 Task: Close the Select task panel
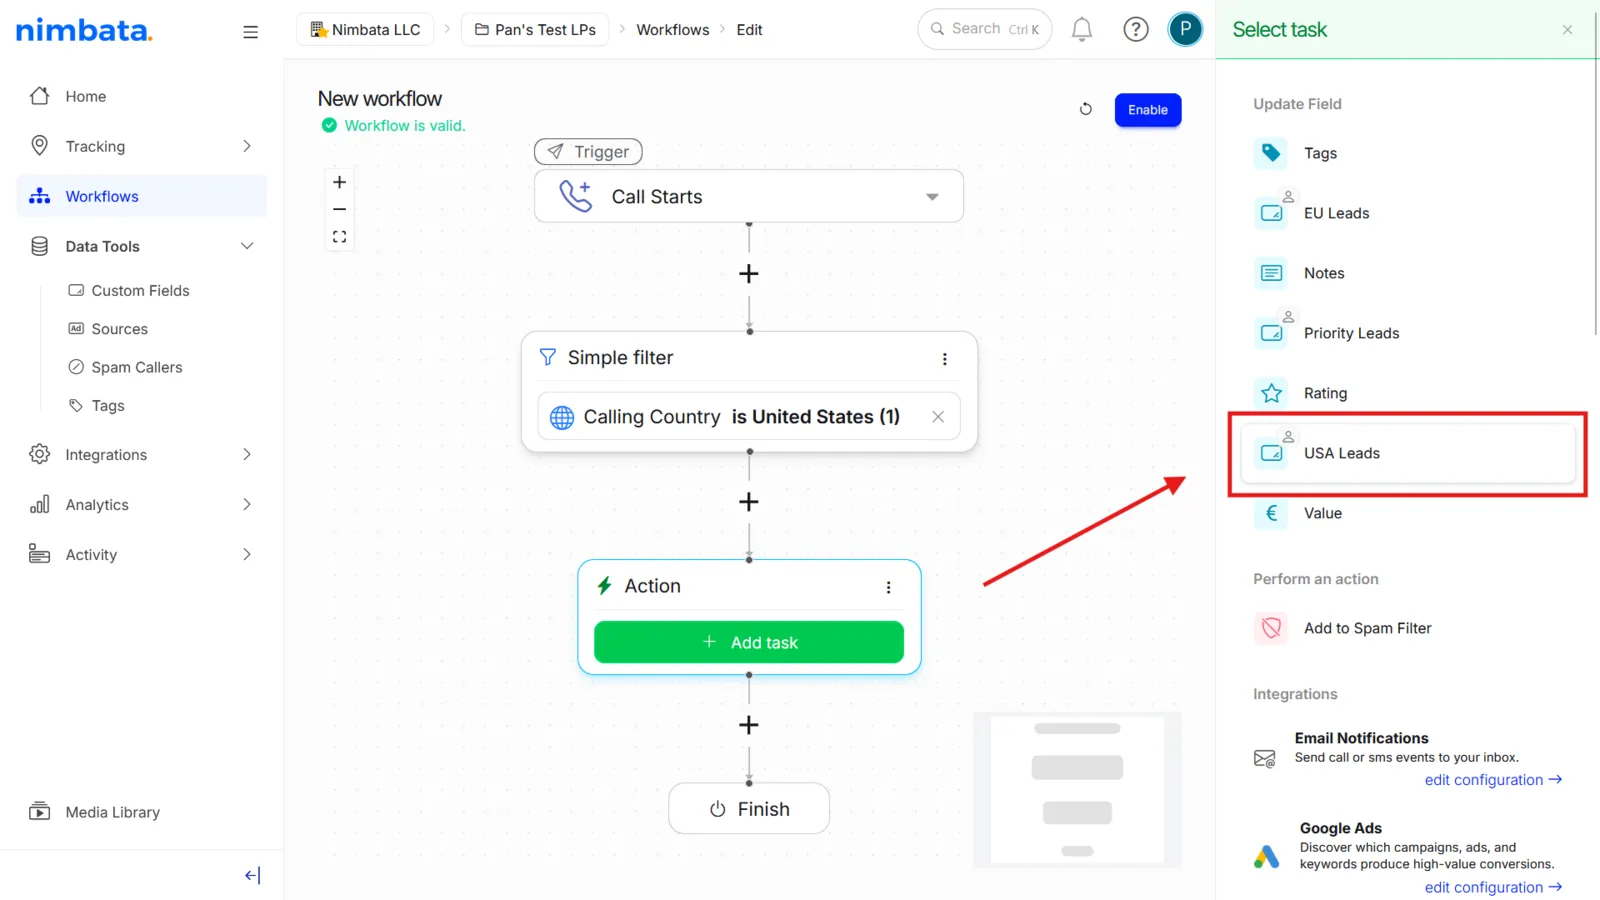pos(1567,30)
